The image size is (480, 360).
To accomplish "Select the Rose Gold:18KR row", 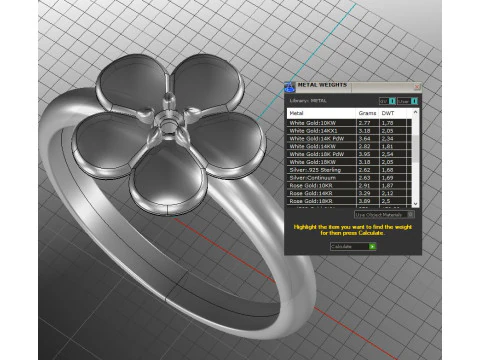I will (x=349, y=201).
